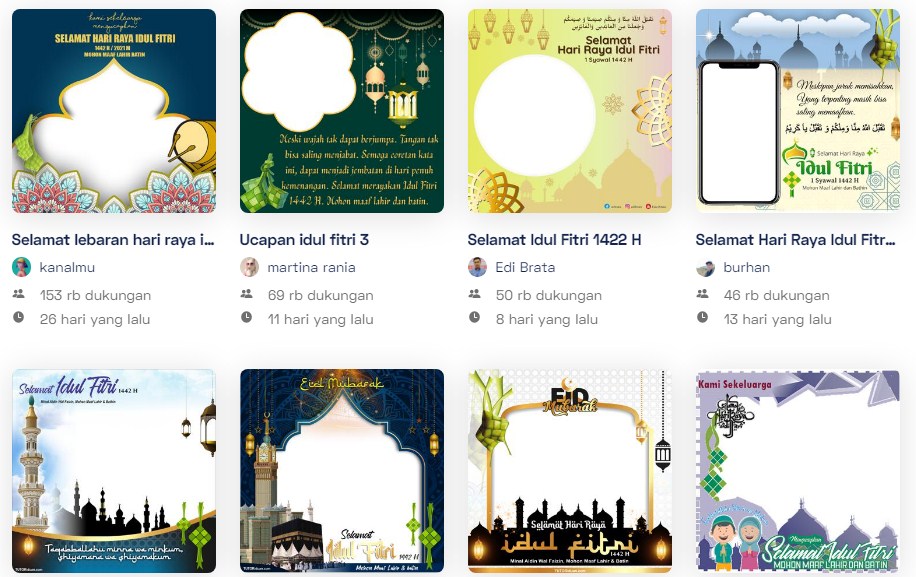Open Selamat lebaran hari raya title link
916x577 pixels.
point(113,240)
